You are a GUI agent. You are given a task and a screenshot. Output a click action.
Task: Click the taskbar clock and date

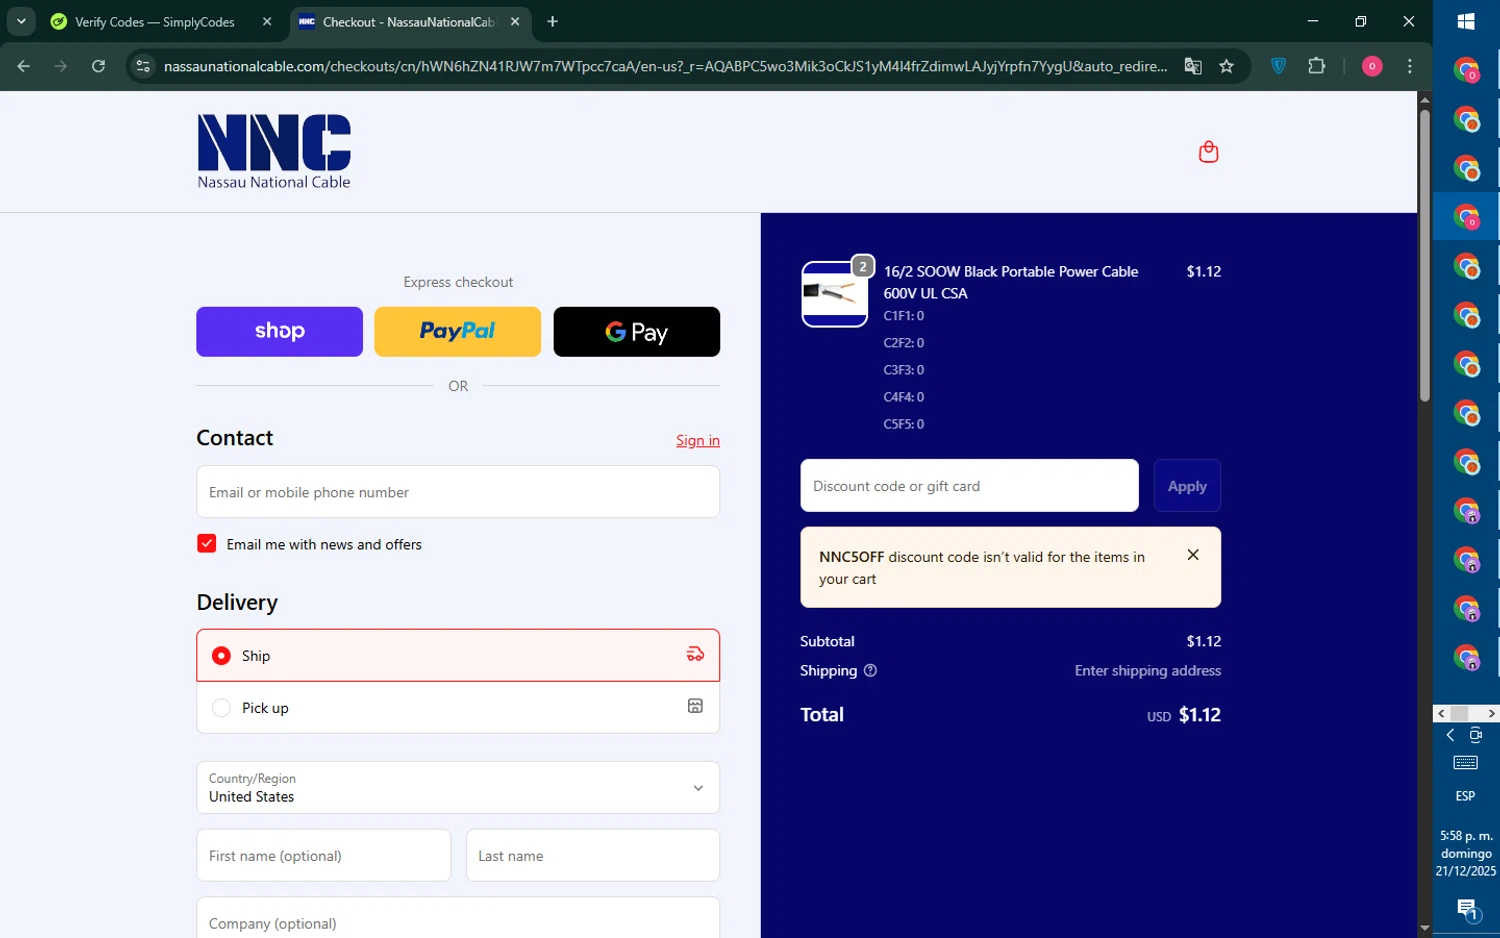click(x=1466, y=853)
